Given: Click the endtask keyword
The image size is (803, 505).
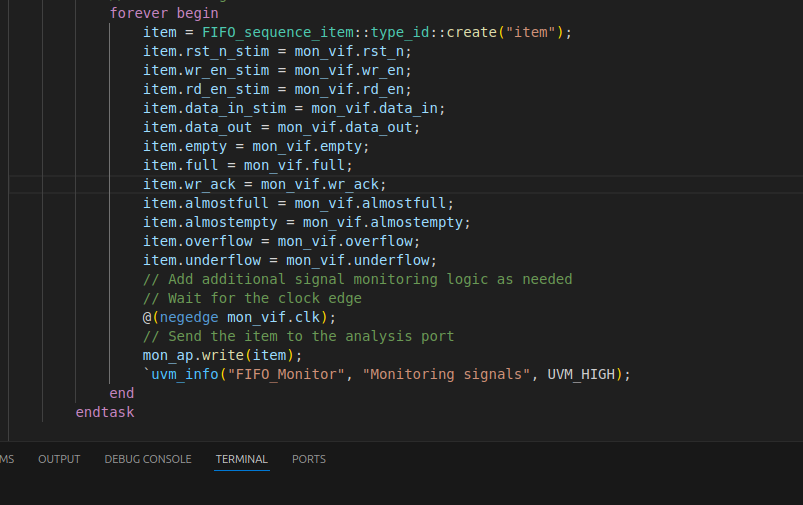Looking at the screenshot, I should tap(105, 412).
